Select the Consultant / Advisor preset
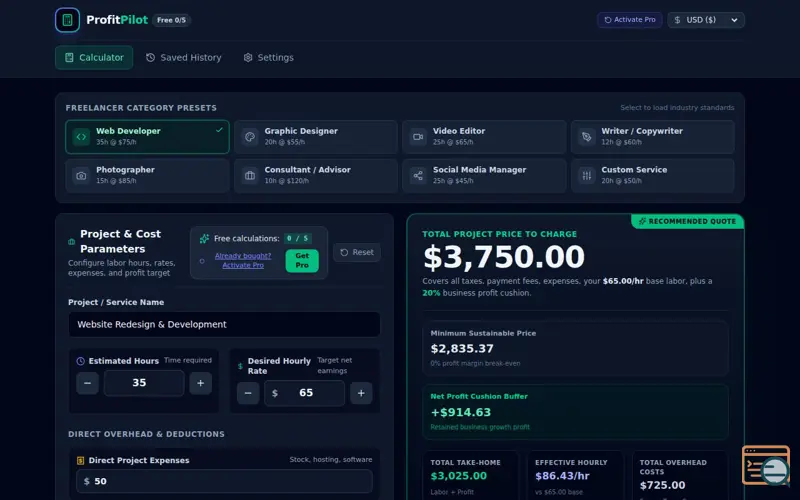 pos(316,176)
